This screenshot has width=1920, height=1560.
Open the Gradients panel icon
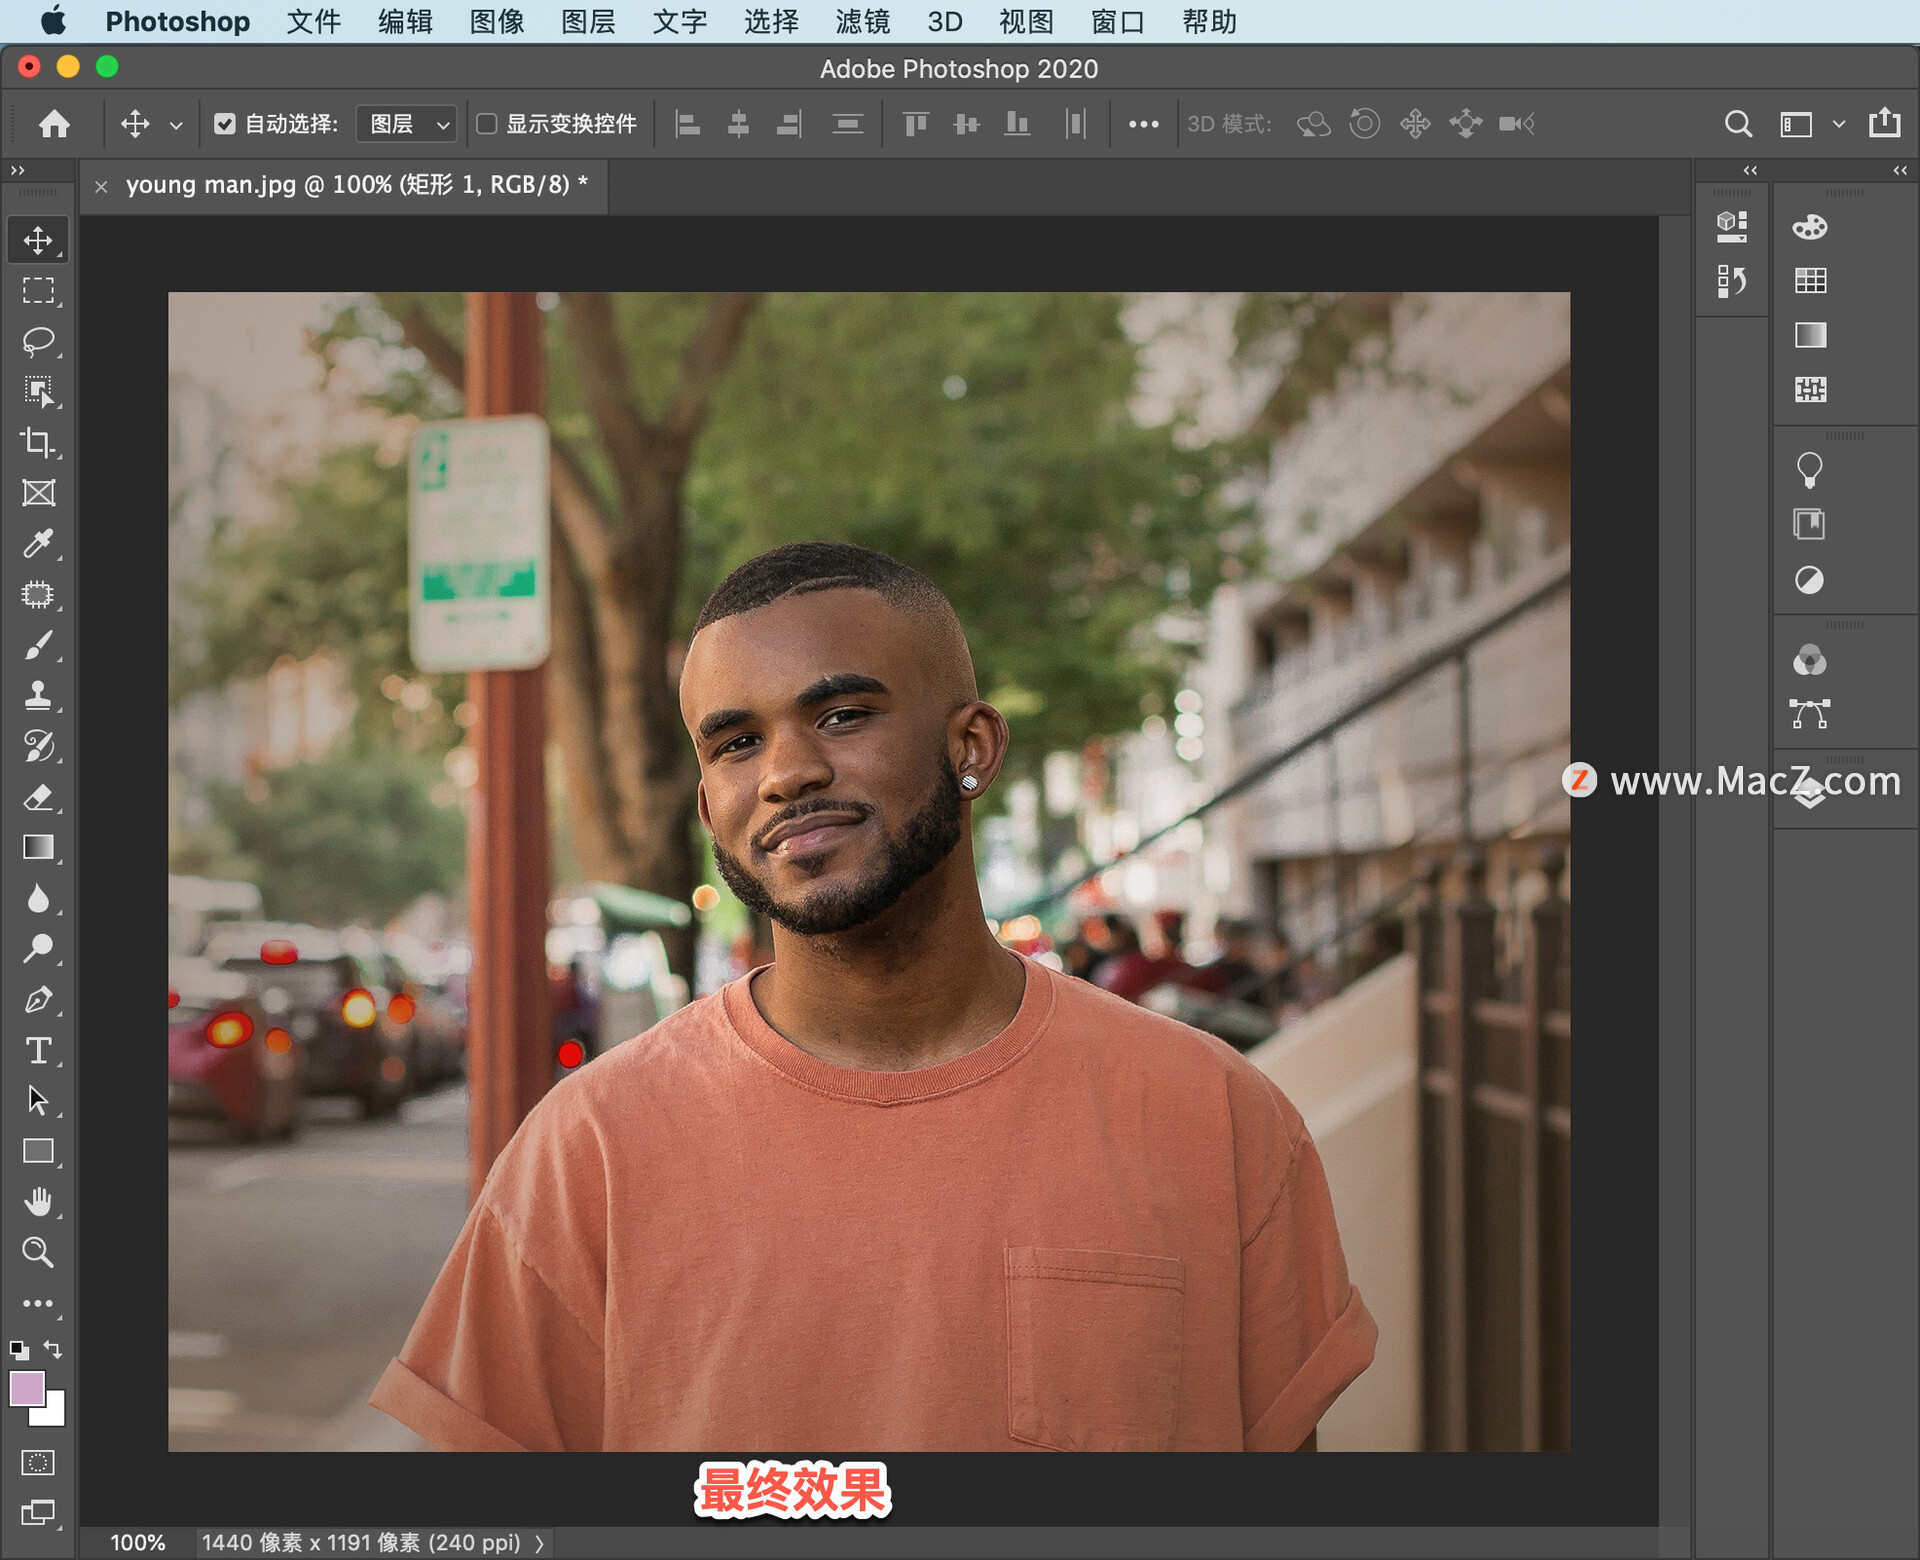[1810, 335]
